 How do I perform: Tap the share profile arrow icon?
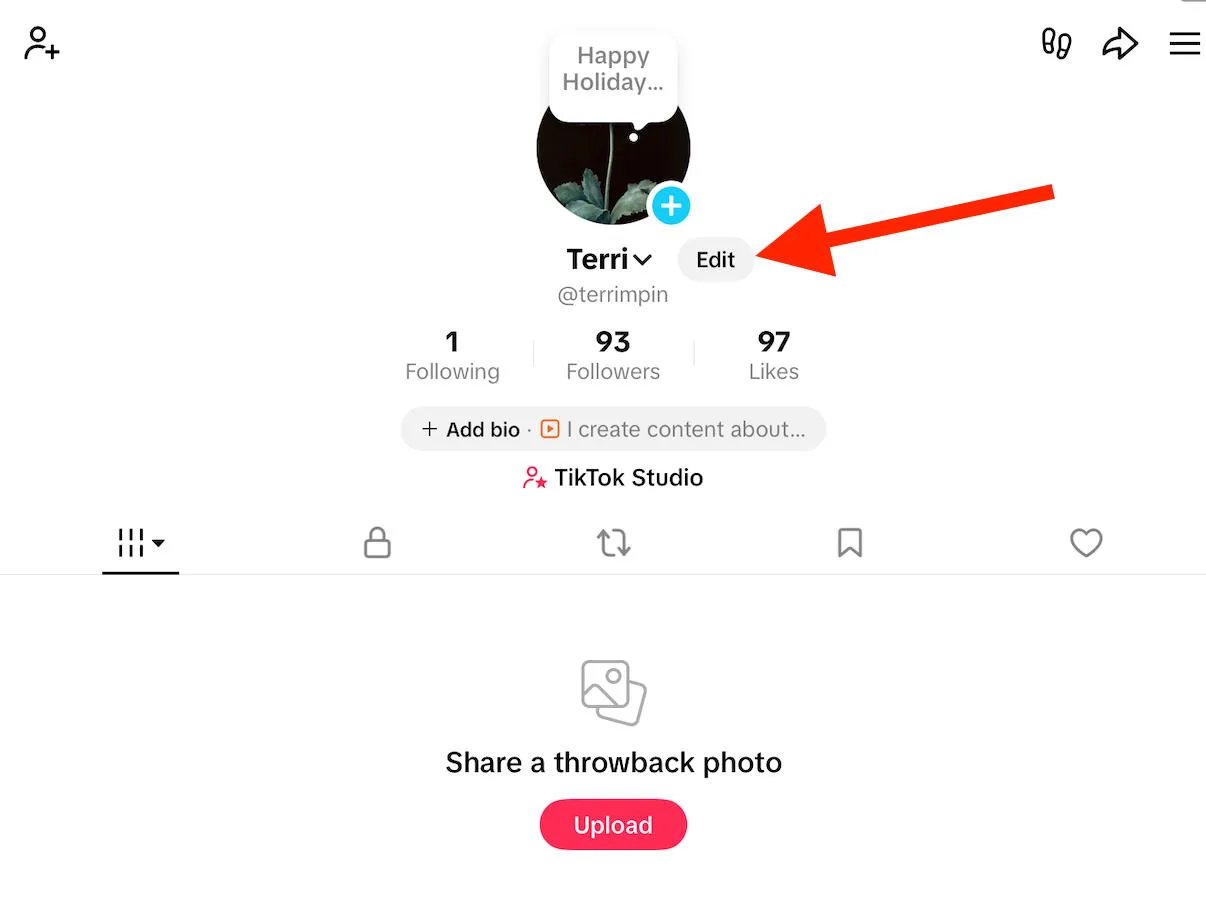pos(1120,44)
